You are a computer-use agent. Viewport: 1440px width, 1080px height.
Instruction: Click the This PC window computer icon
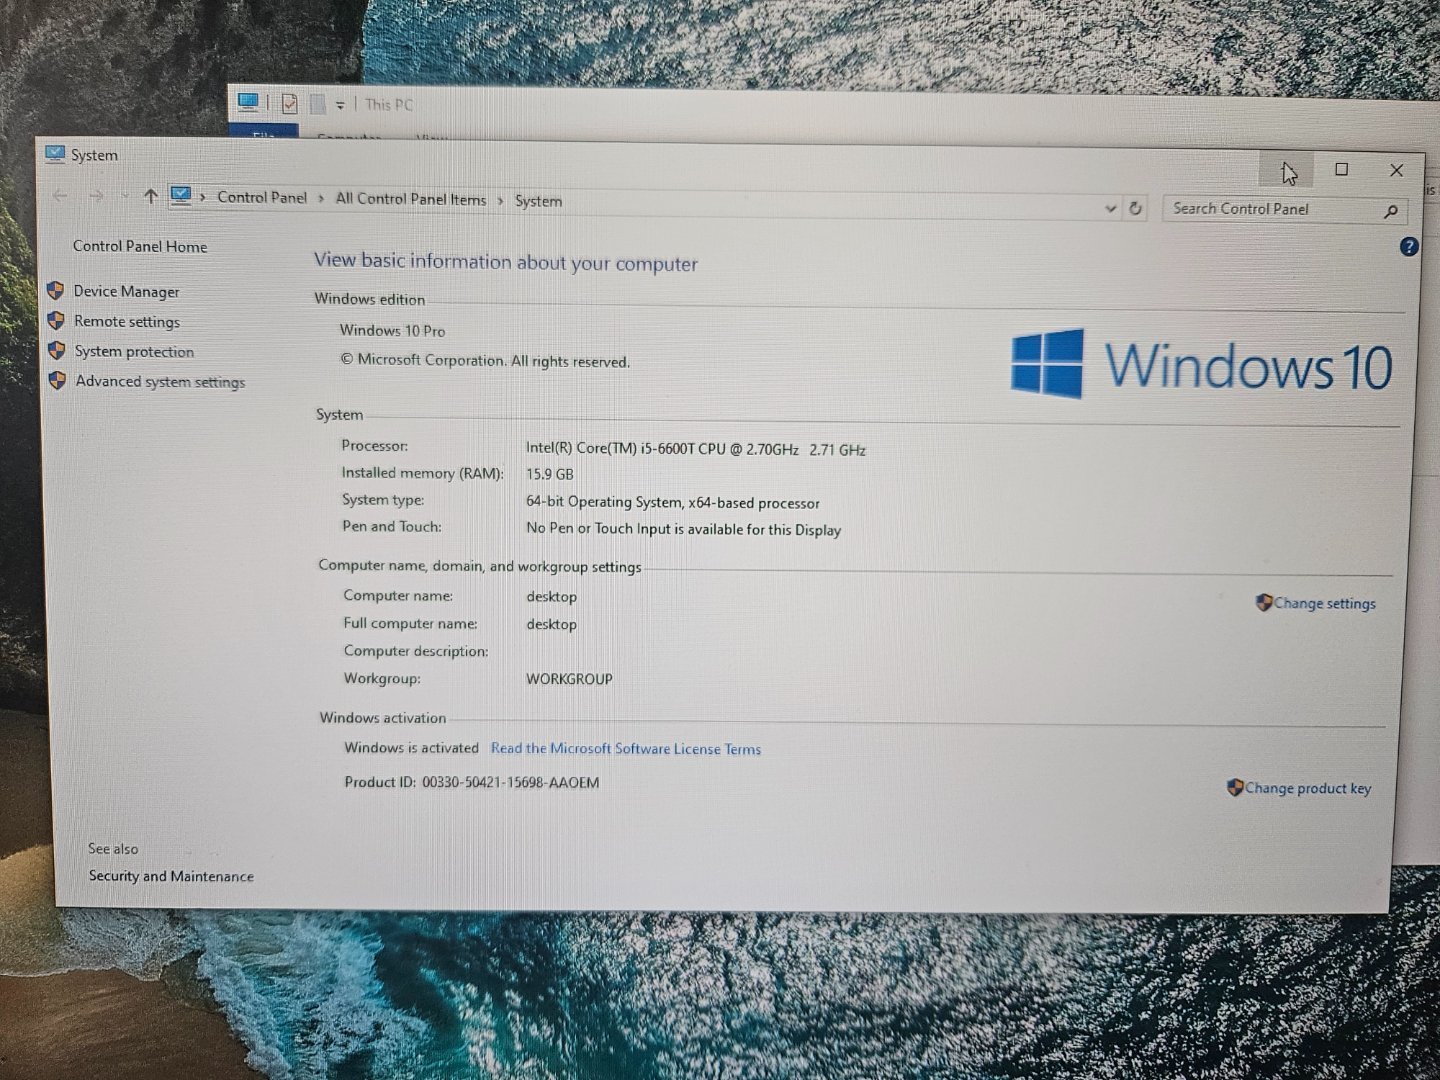coord(249,101)
